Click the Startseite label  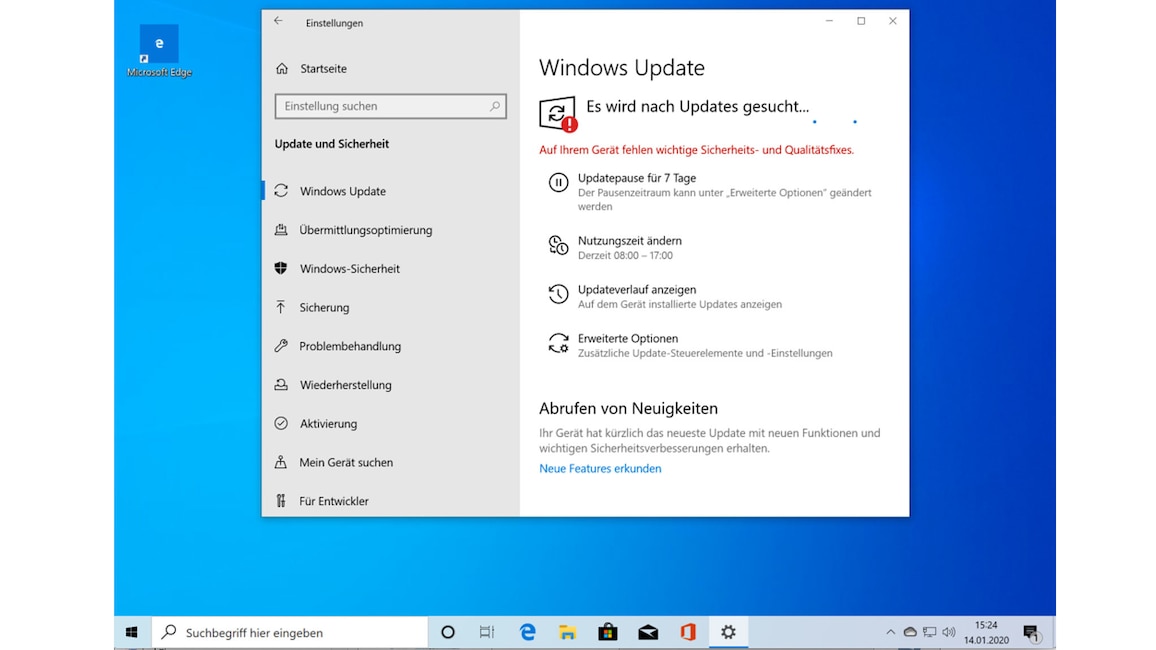pyautogui.click(x=323, y=69)
